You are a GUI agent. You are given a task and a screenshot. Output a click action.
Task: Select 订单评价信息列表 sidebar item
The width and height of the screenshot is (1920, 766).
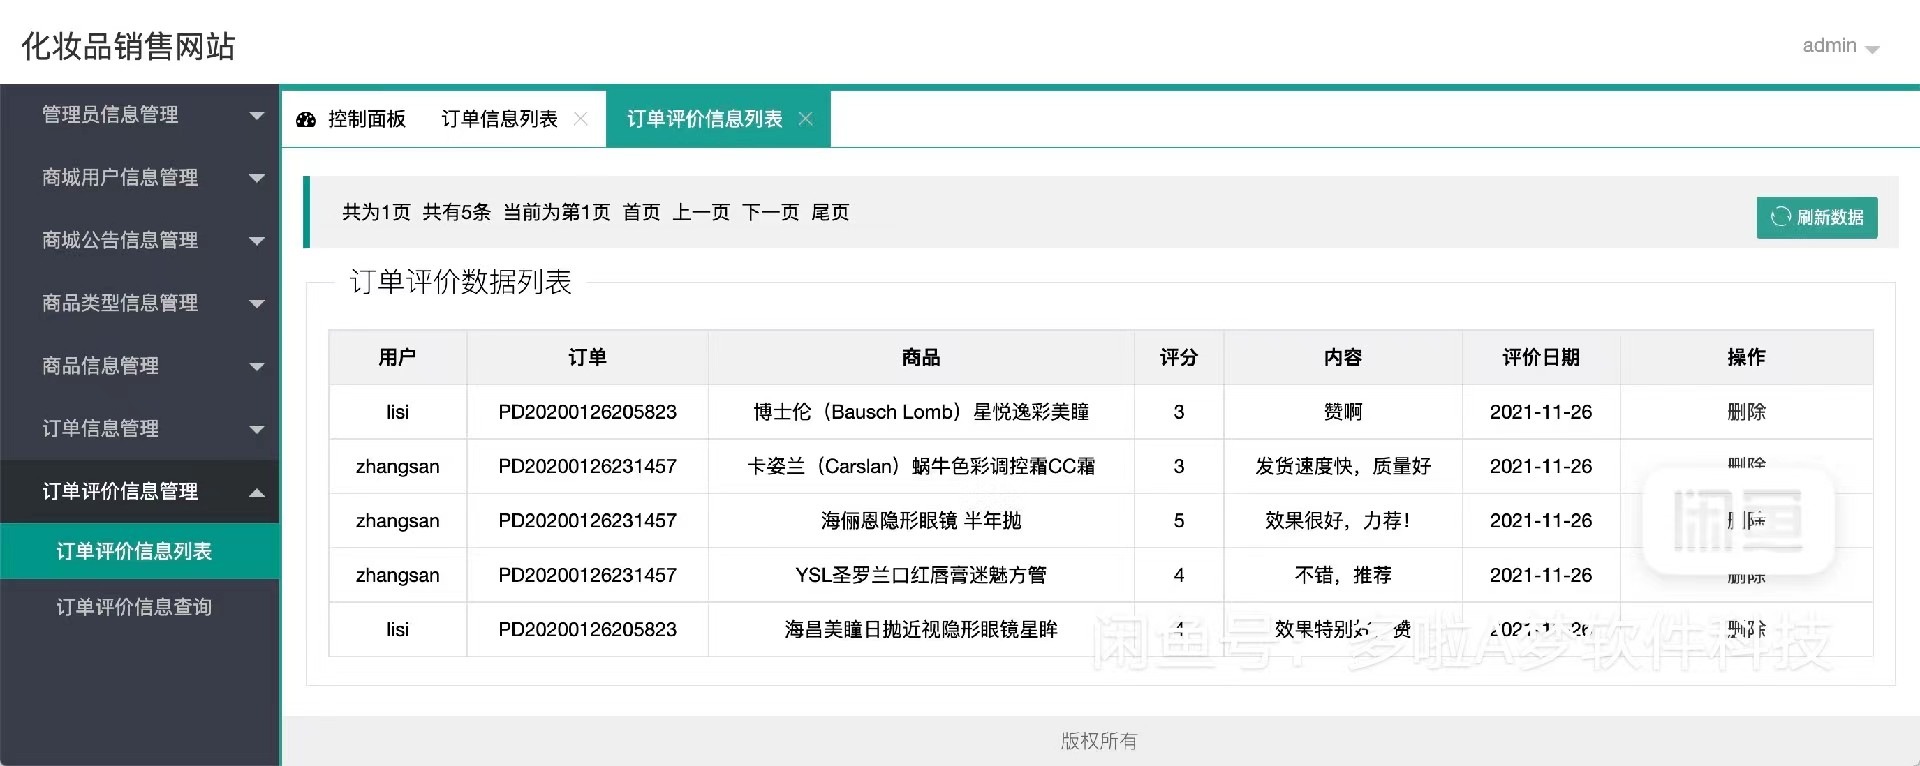(x=134, y=551)
